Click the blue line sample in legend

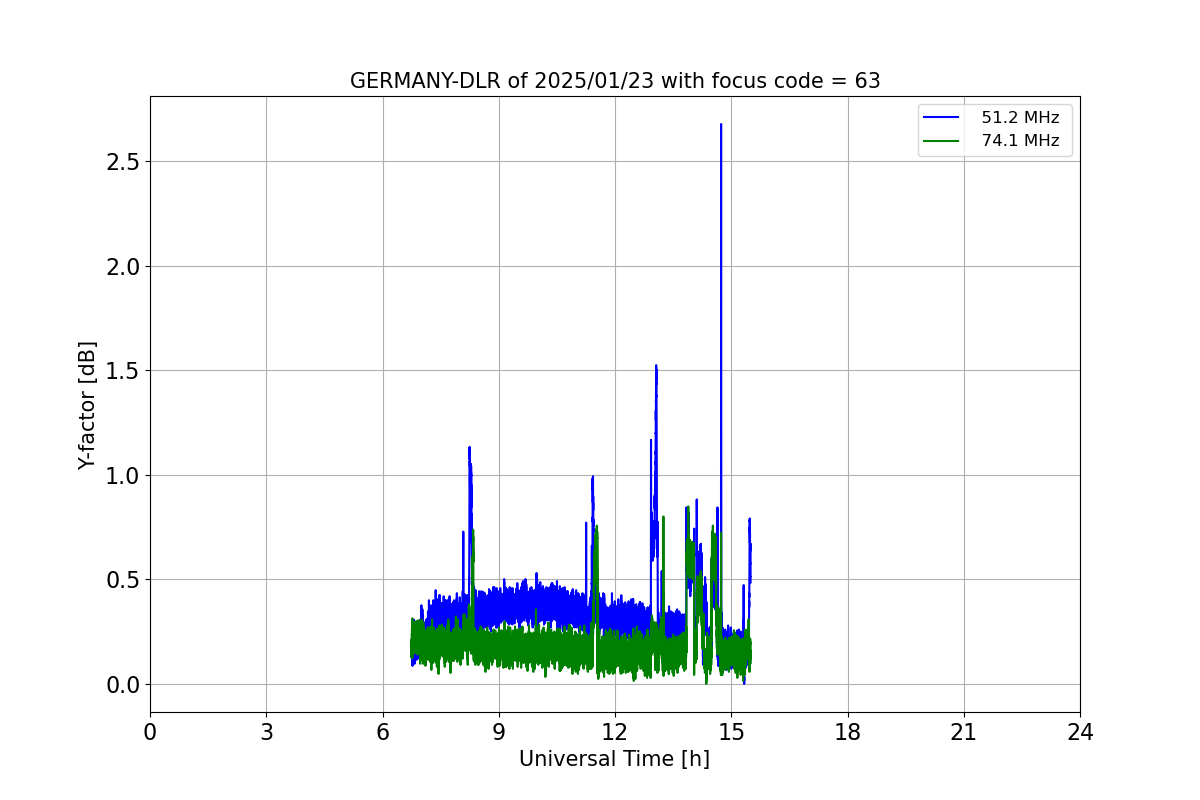tap(941, 118)
